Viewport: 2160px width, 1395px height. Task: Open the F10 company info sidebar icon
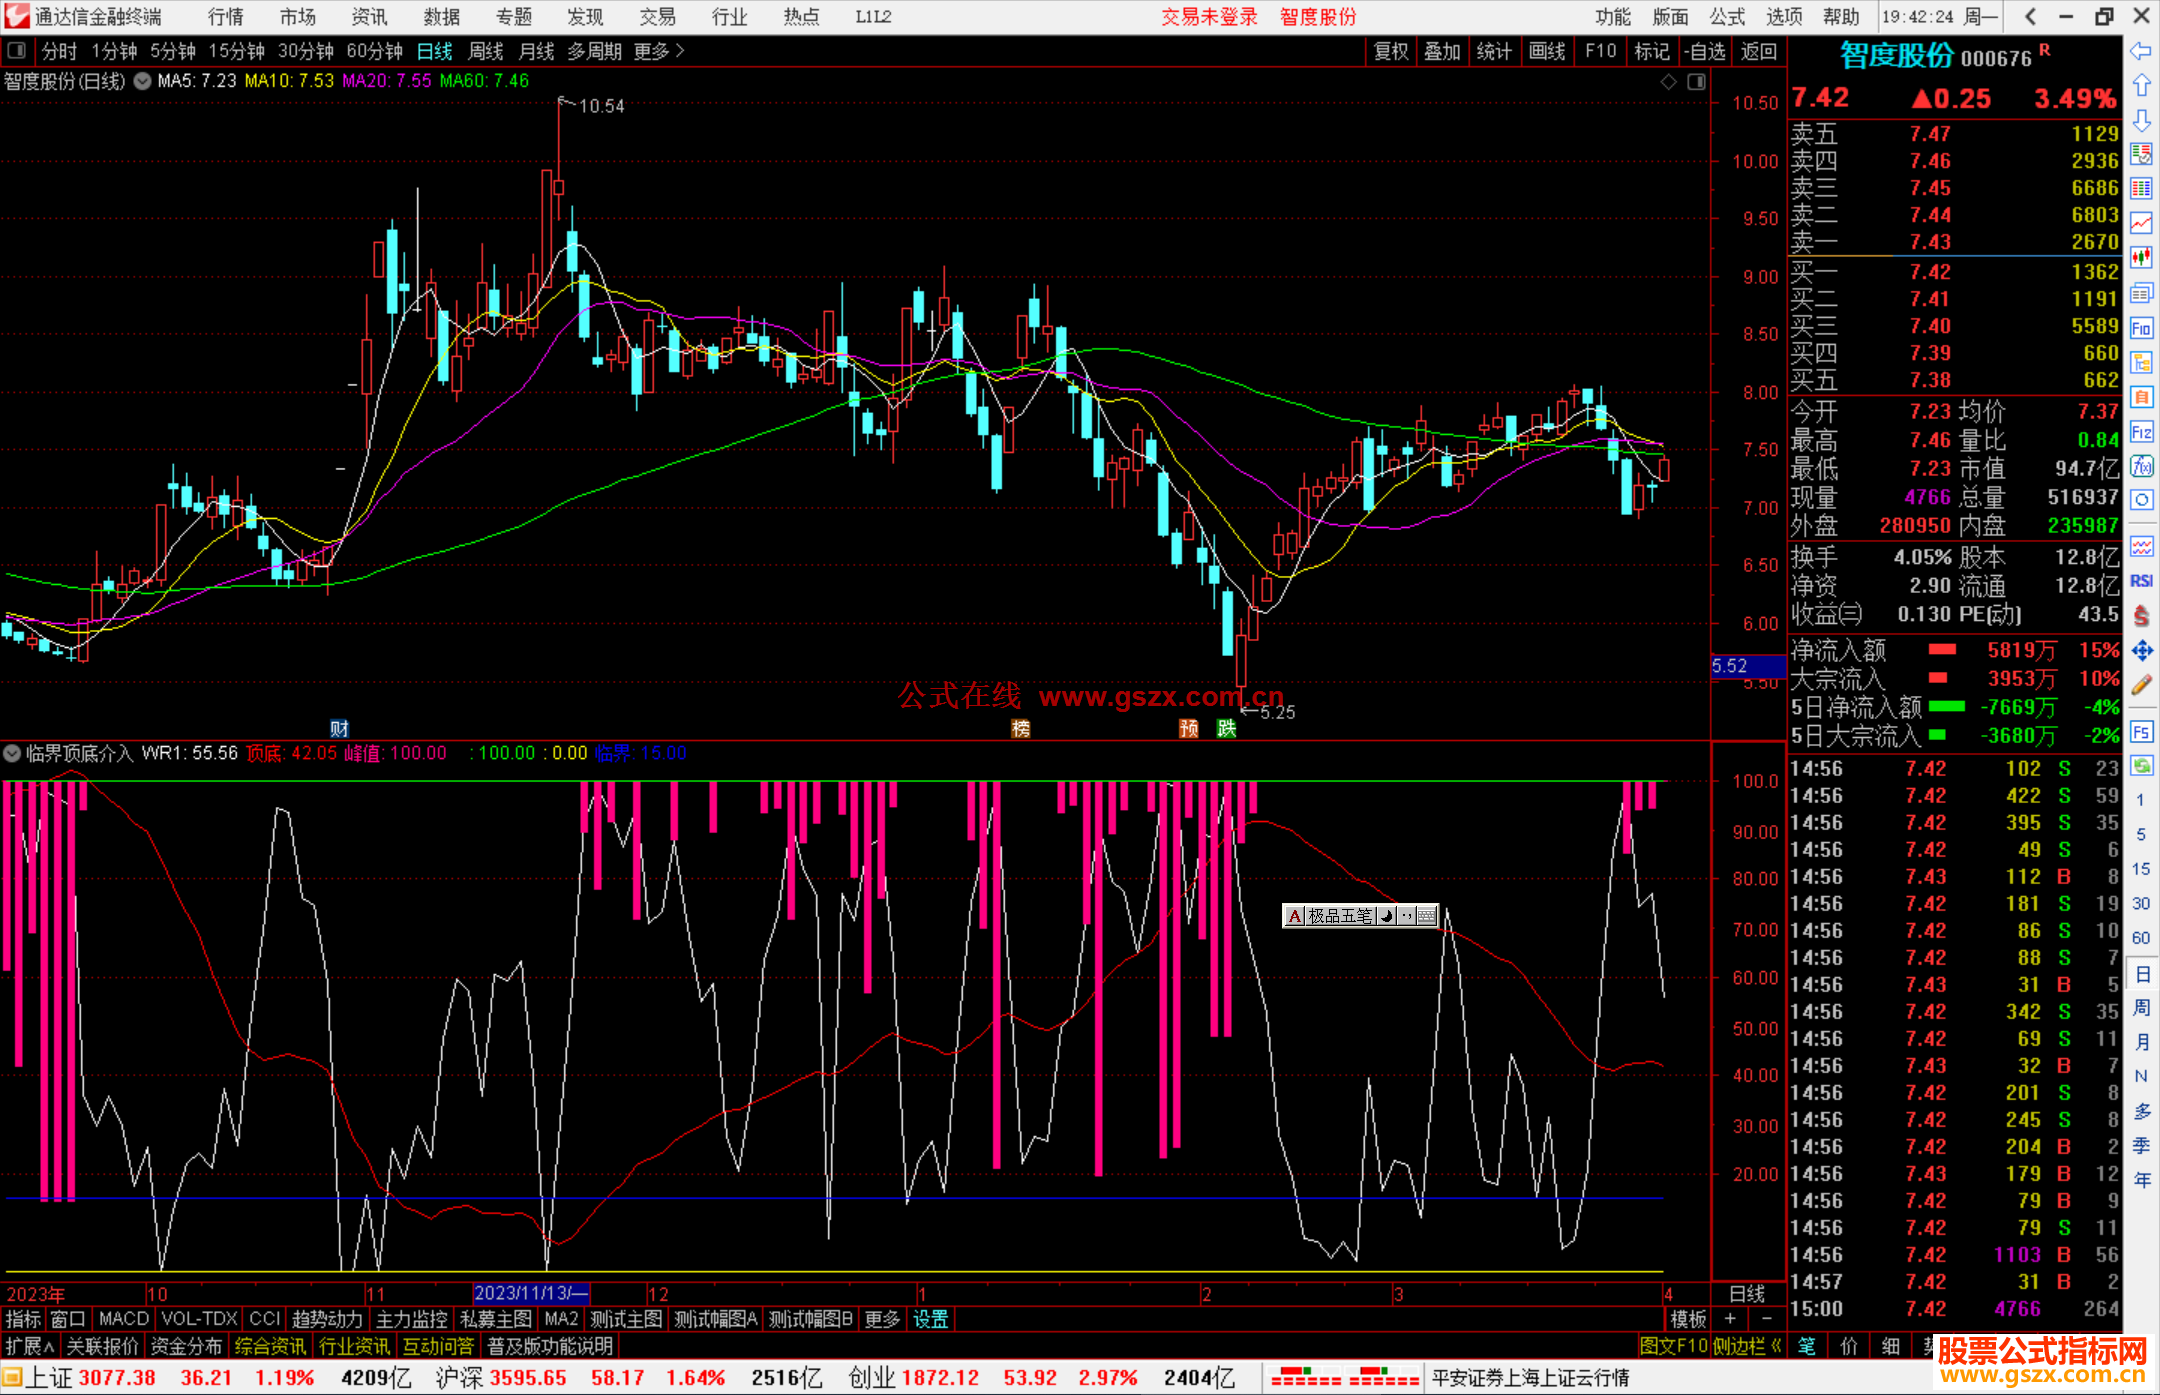pyautogui.click(x=2141, y=328)
